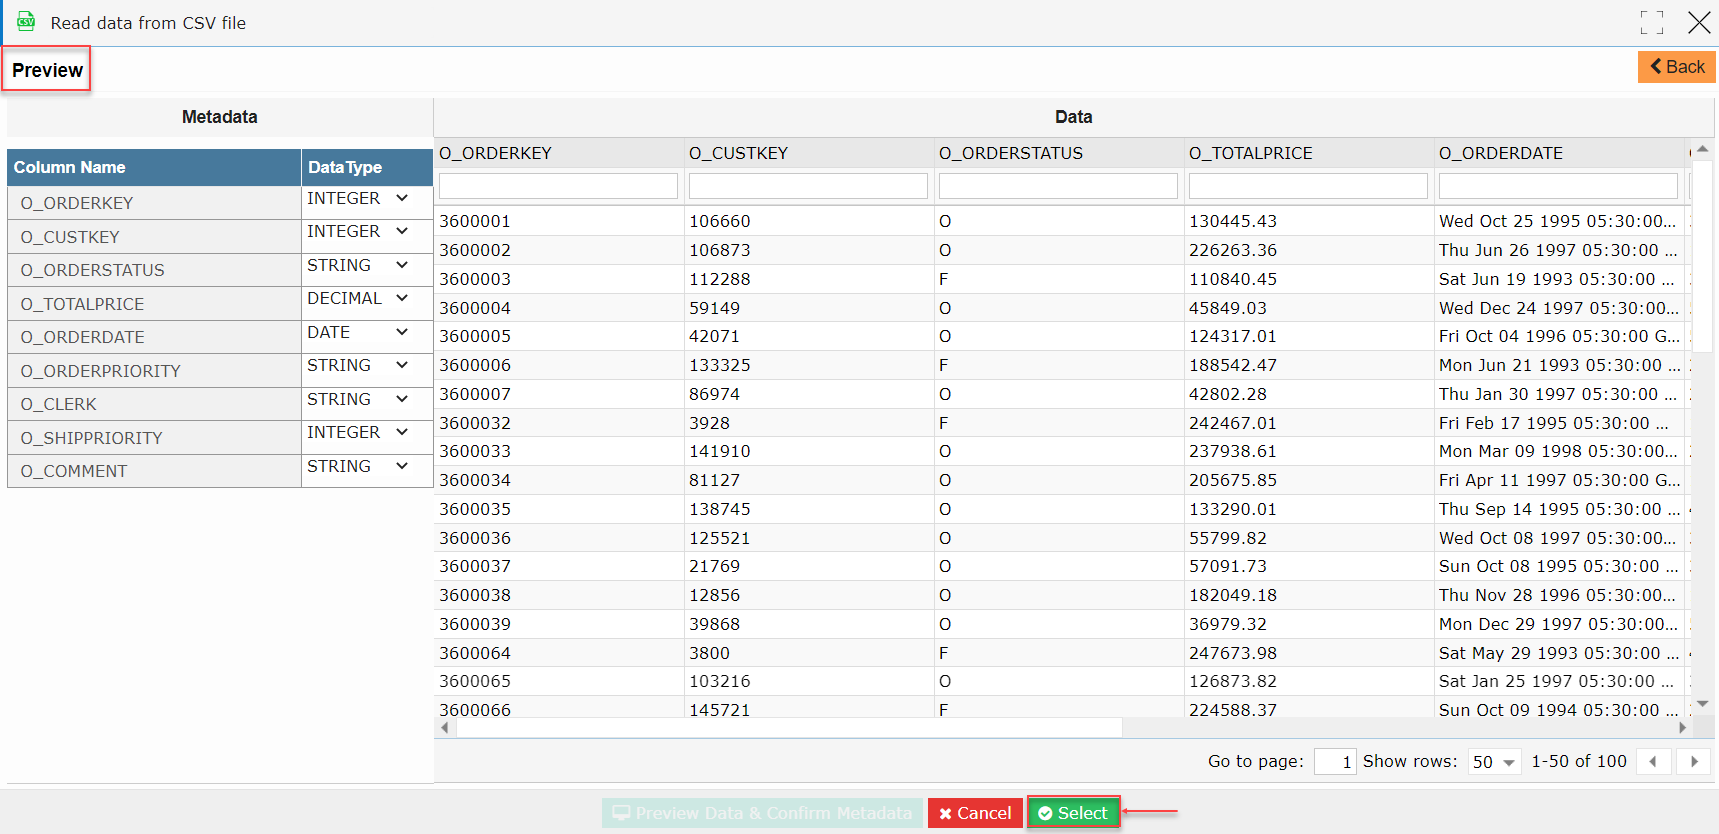Click order key cell 3600064
The image size is (1719, 834).
[475, 653]
